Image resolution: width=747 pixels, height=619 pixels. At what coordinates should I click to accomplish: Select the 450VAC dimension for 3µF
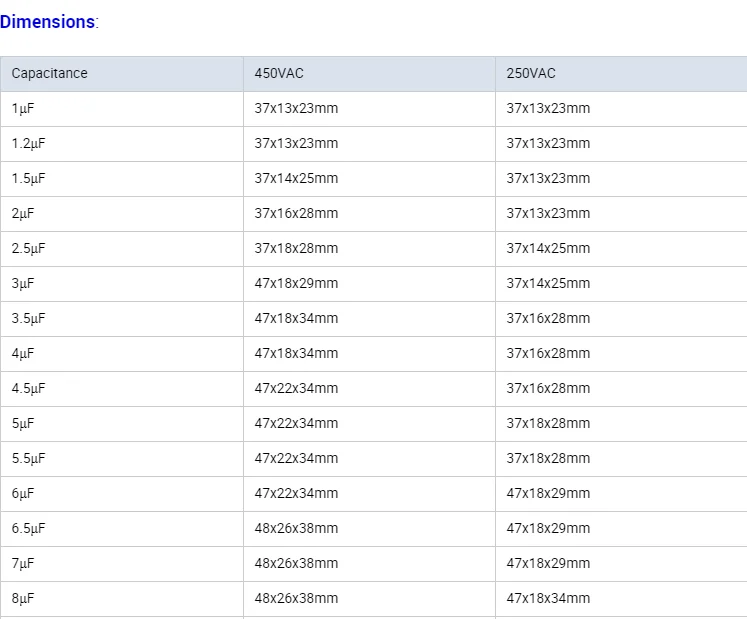coord(296,284)
